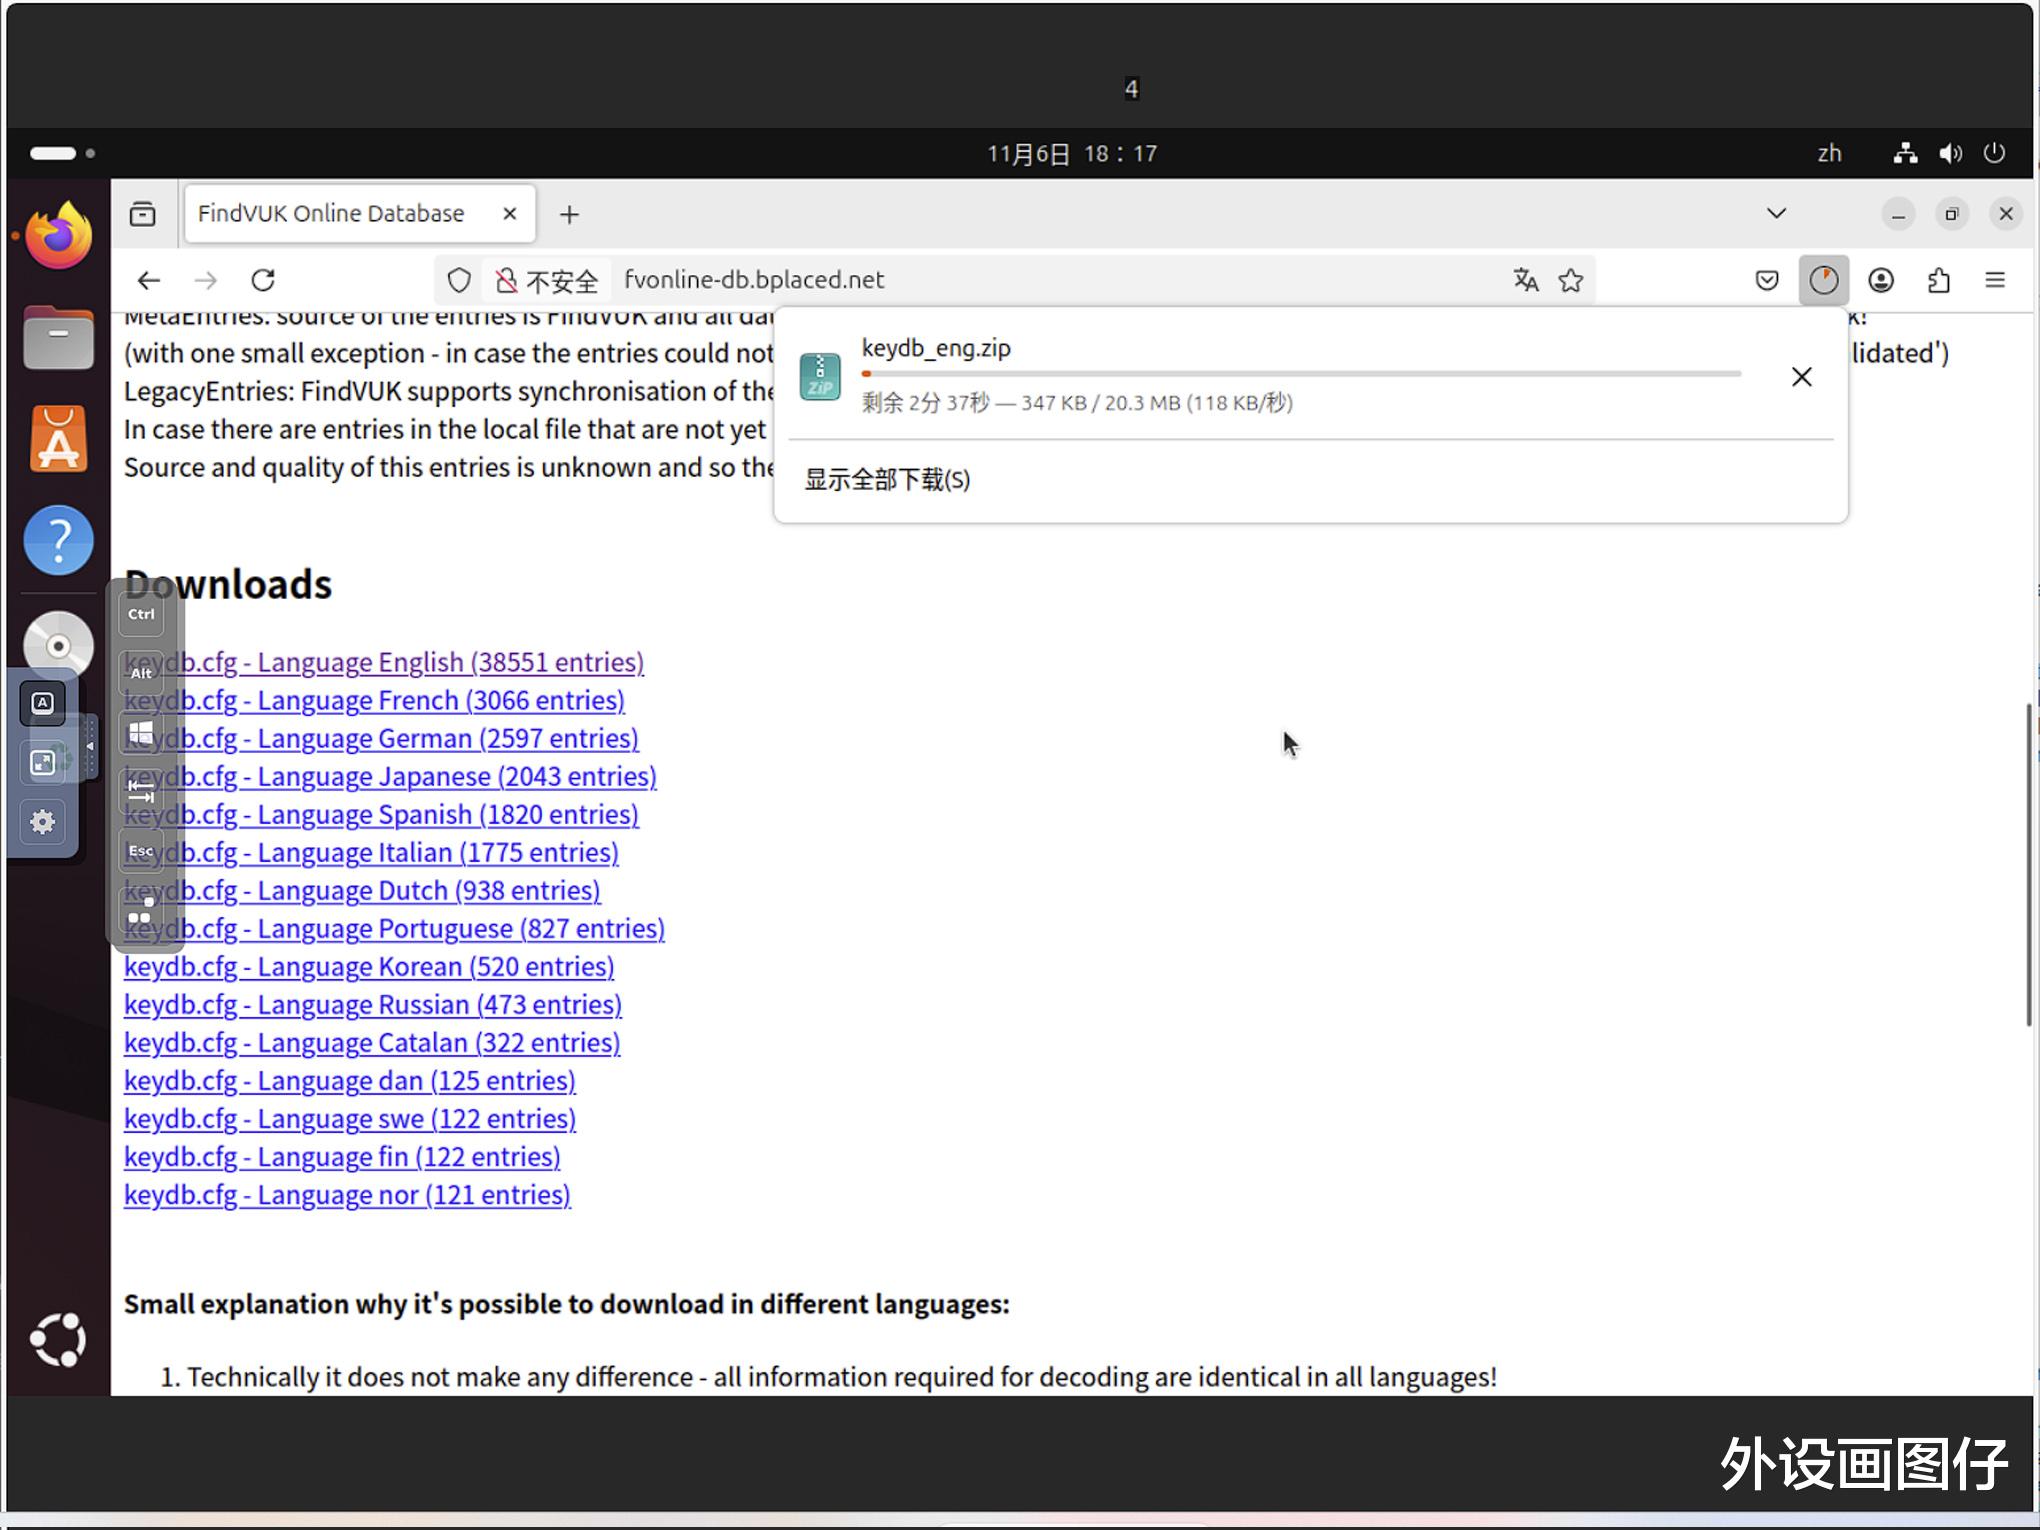Image resolution: width=2040 pixels, height=1530 pixels.
Task: Expand the list all tabs chevron
Action: coord(1776,213)
